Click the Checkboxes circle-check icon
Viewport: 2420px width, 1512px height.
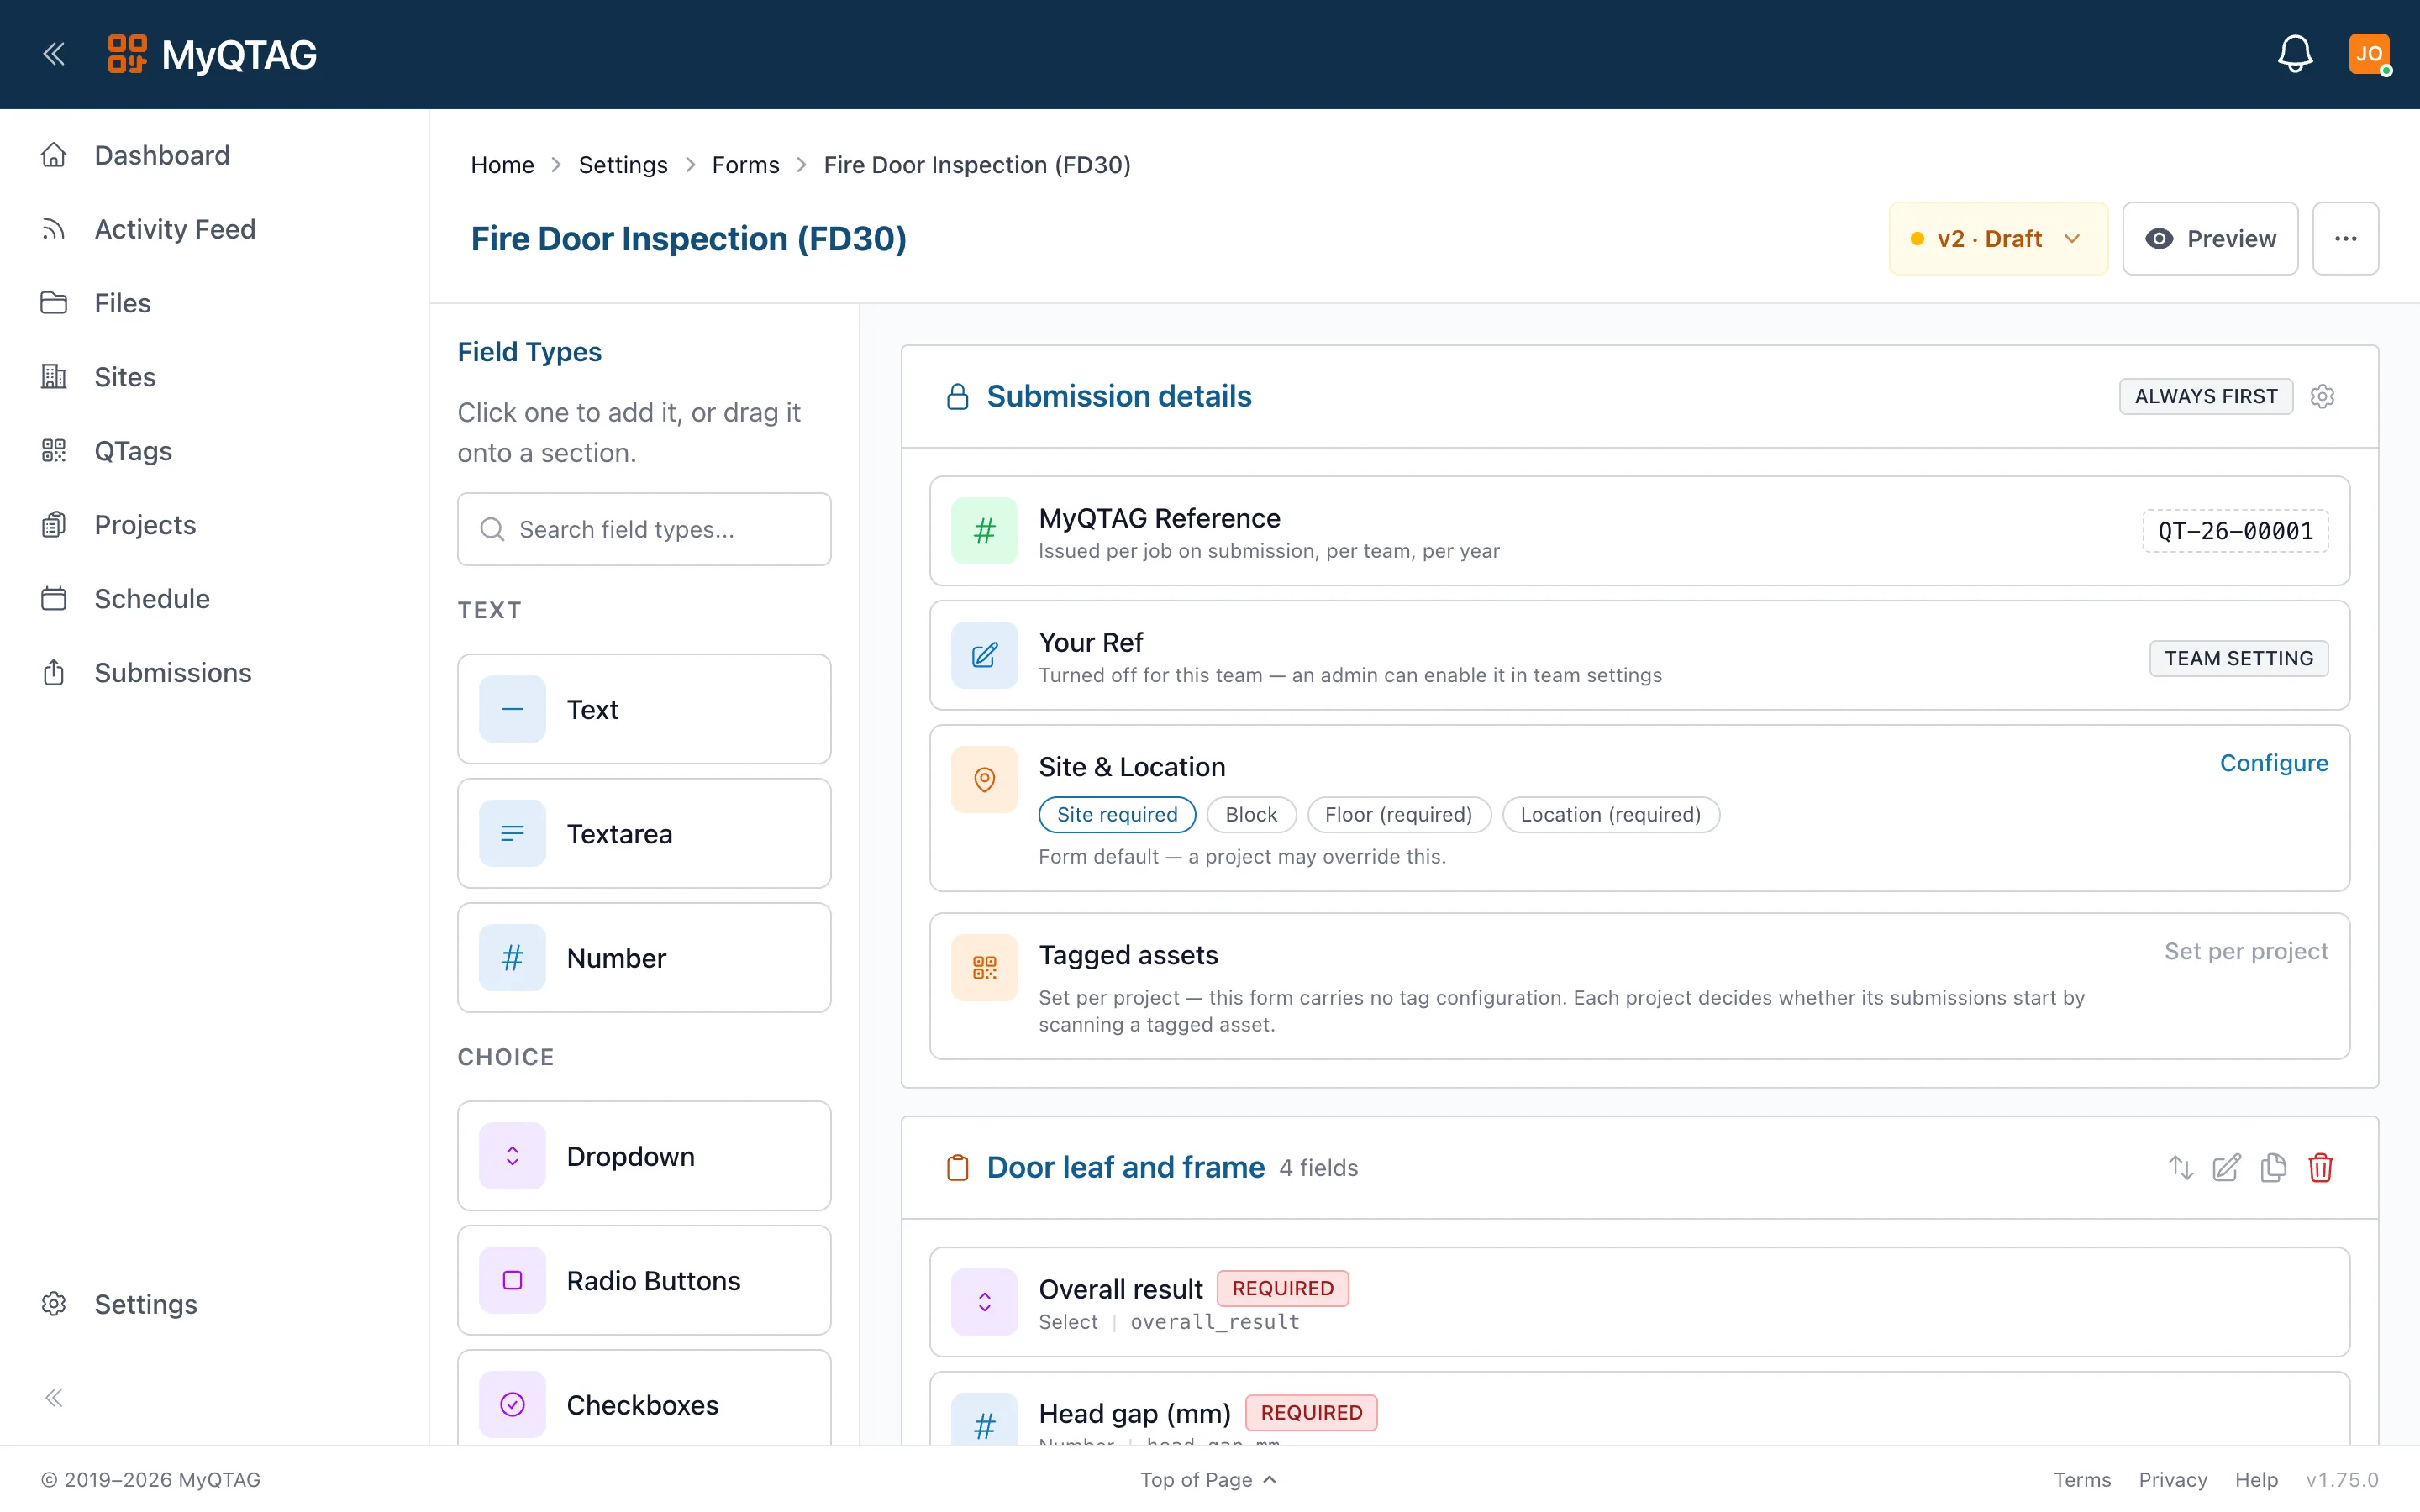point(512,1404)
